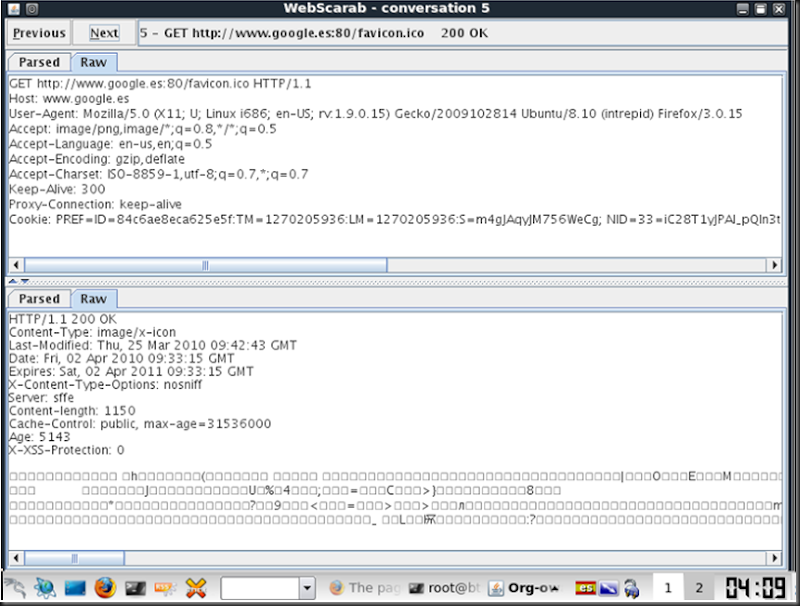Click the 'Server: sffe' response header
Image resolution: width=800 pixels, height=606 pixels.
point(41,398)
